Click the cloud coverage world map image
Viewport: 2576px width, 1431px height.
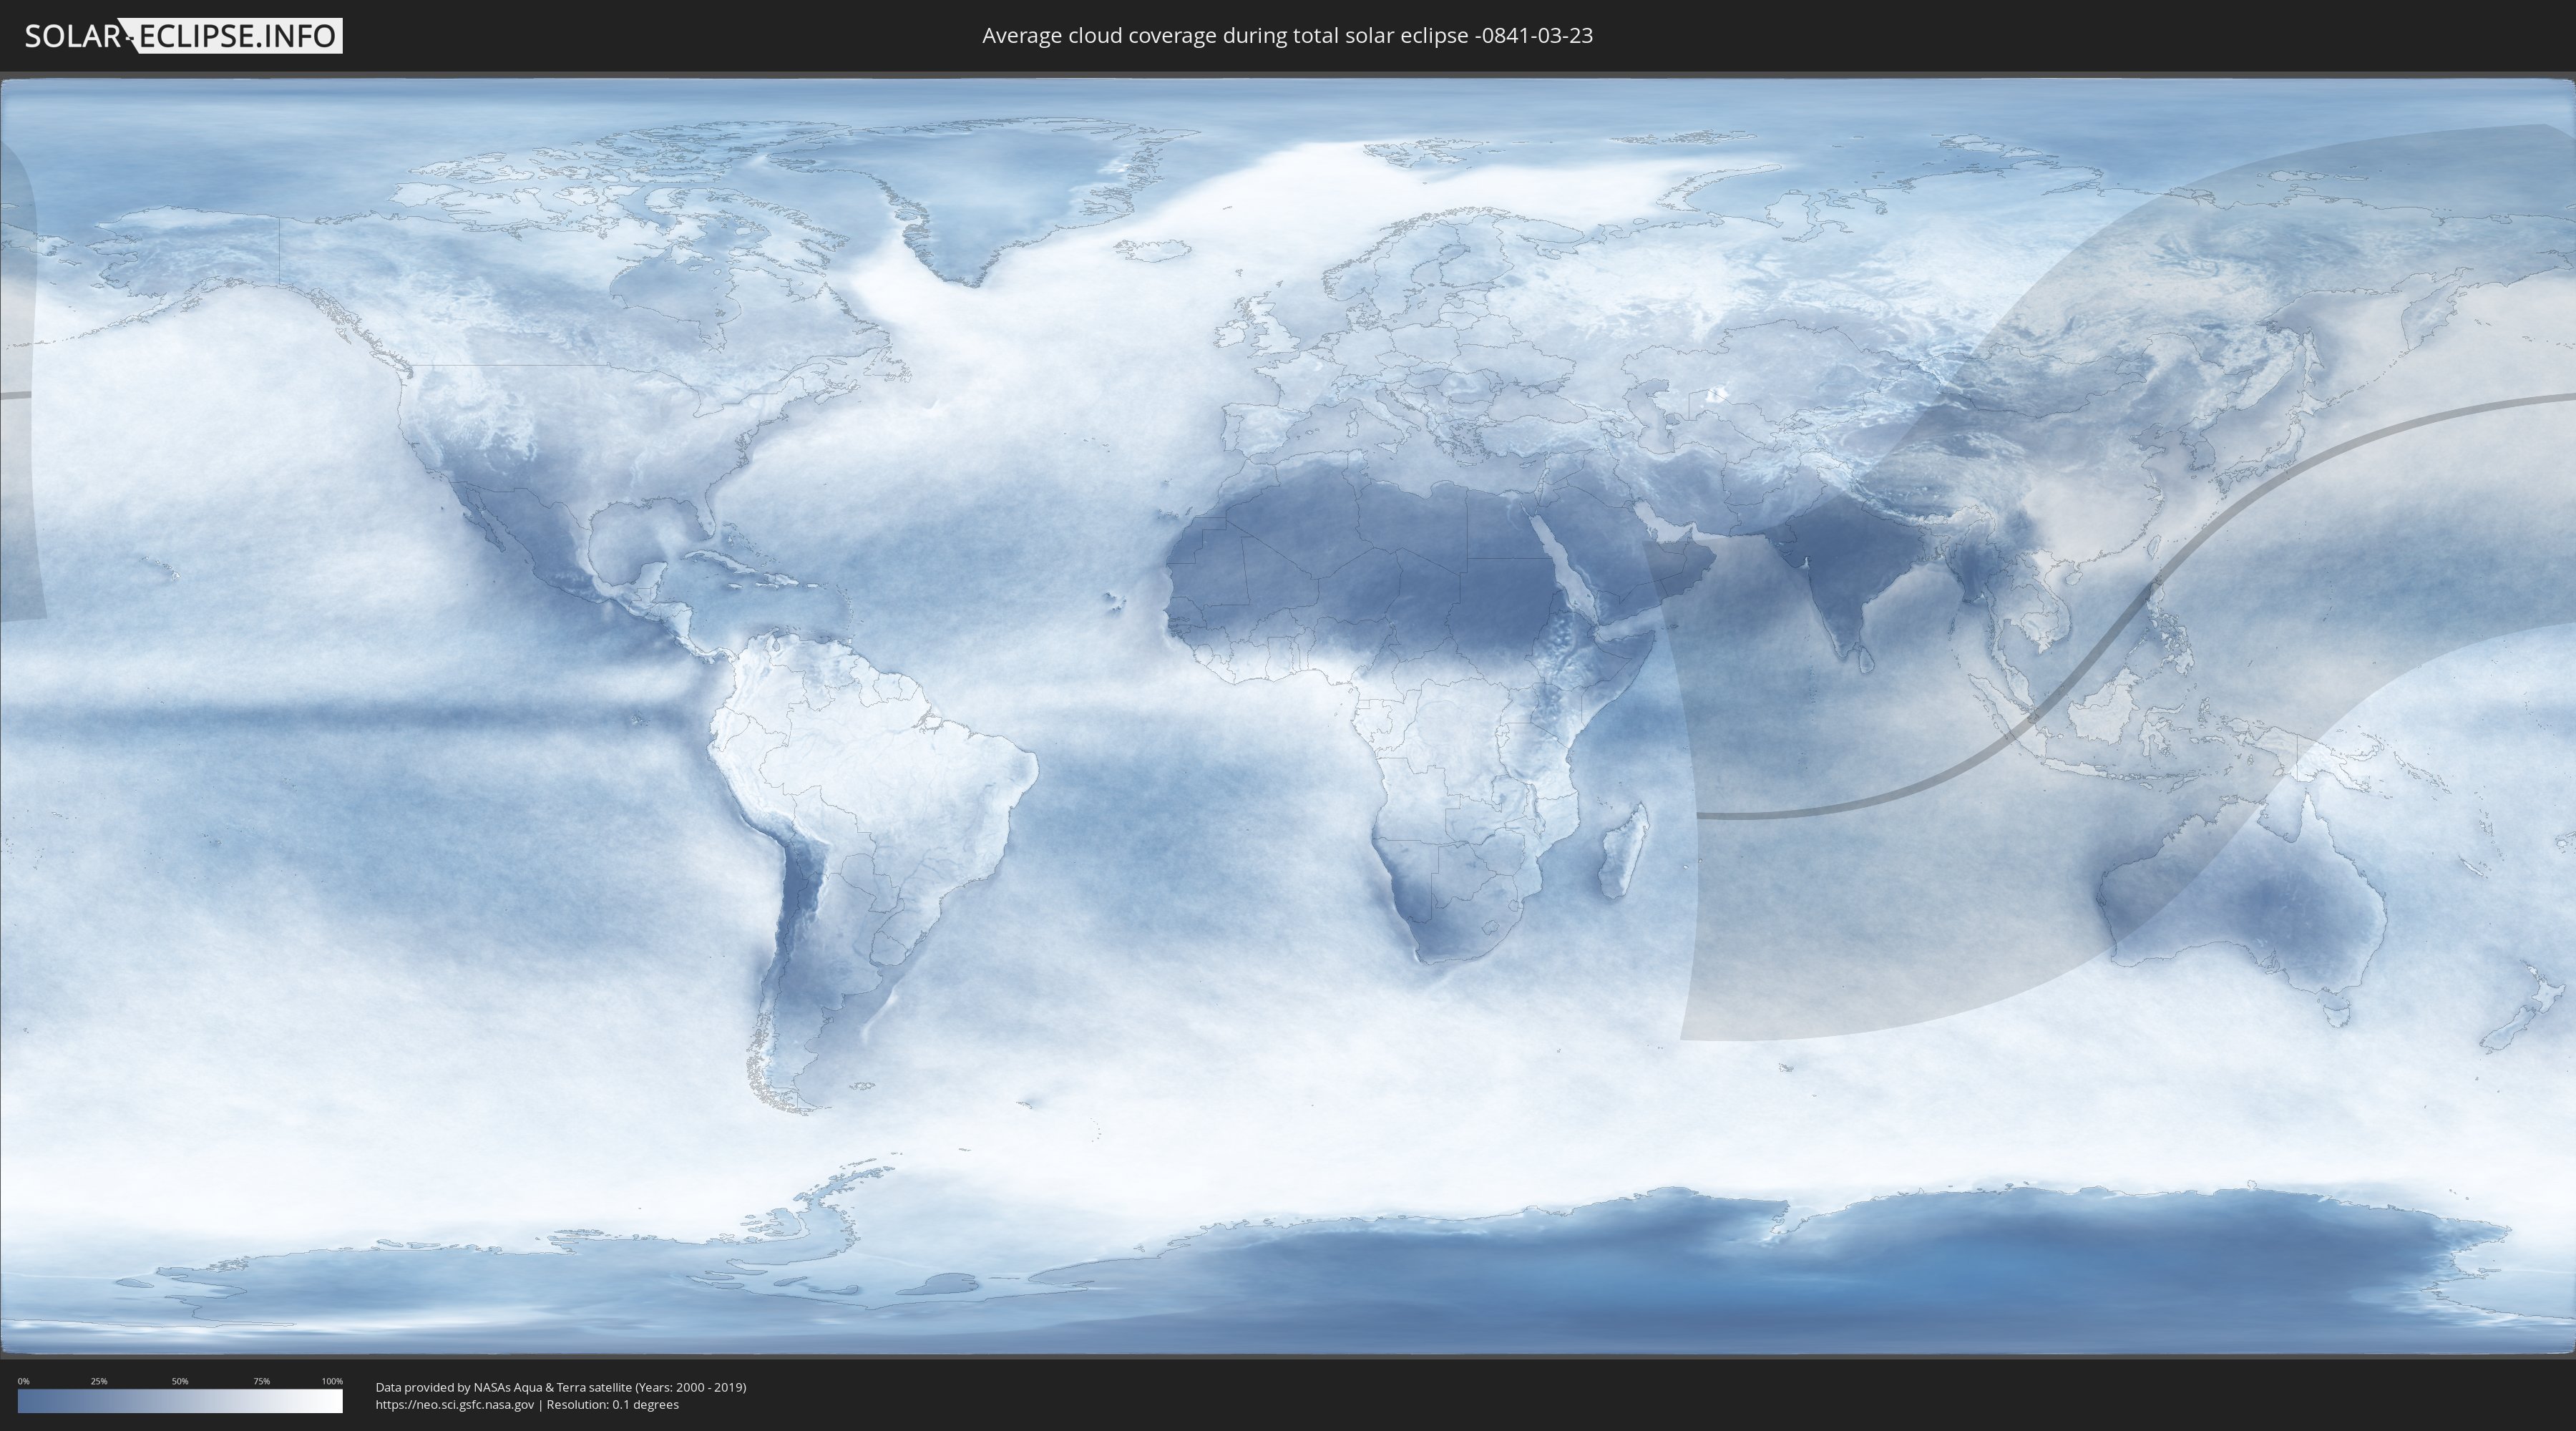(x=1288, y=717)
